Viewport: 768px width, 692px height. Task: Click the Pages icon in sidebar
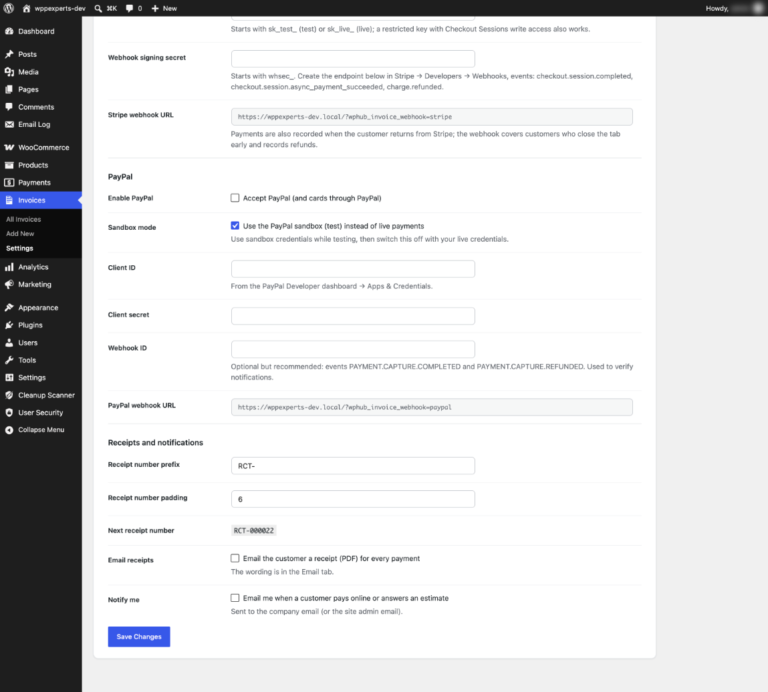point(9,90)
